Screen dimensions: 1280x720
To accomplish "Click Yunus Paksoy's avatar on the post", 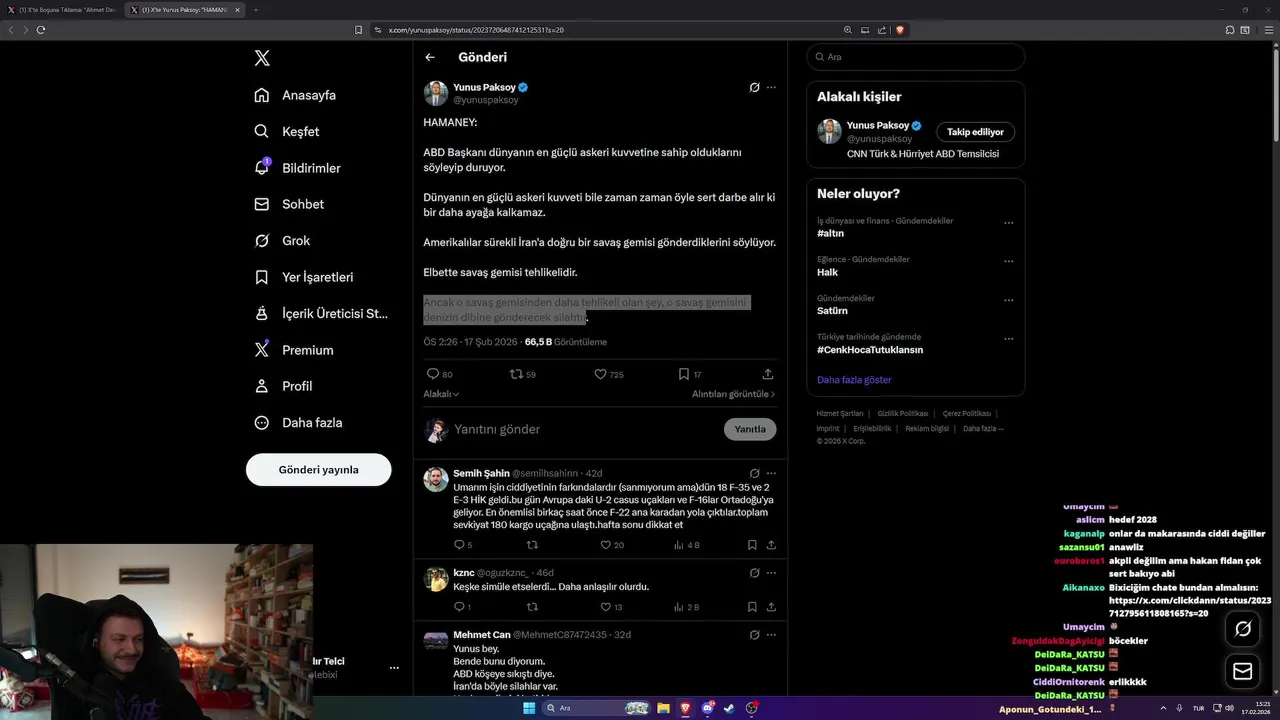I will pos(436,93).
